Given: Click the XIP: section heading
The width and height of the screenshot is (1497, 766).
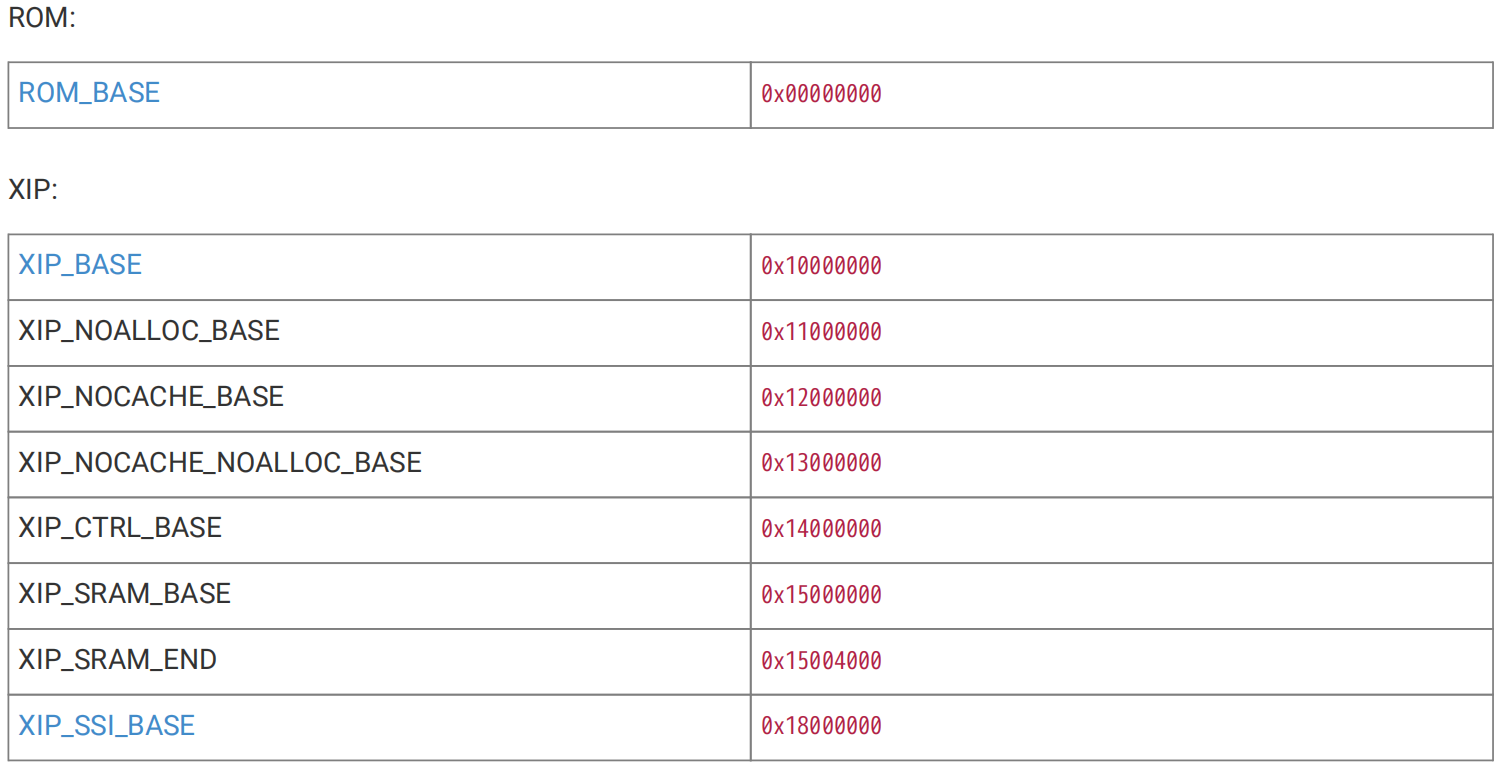Looking at the screenshot, I should [33, 190].
